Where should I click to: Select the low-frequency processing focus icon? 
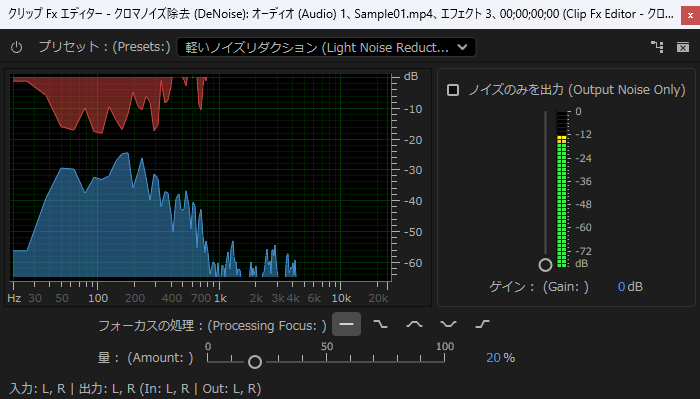point(380,324)
